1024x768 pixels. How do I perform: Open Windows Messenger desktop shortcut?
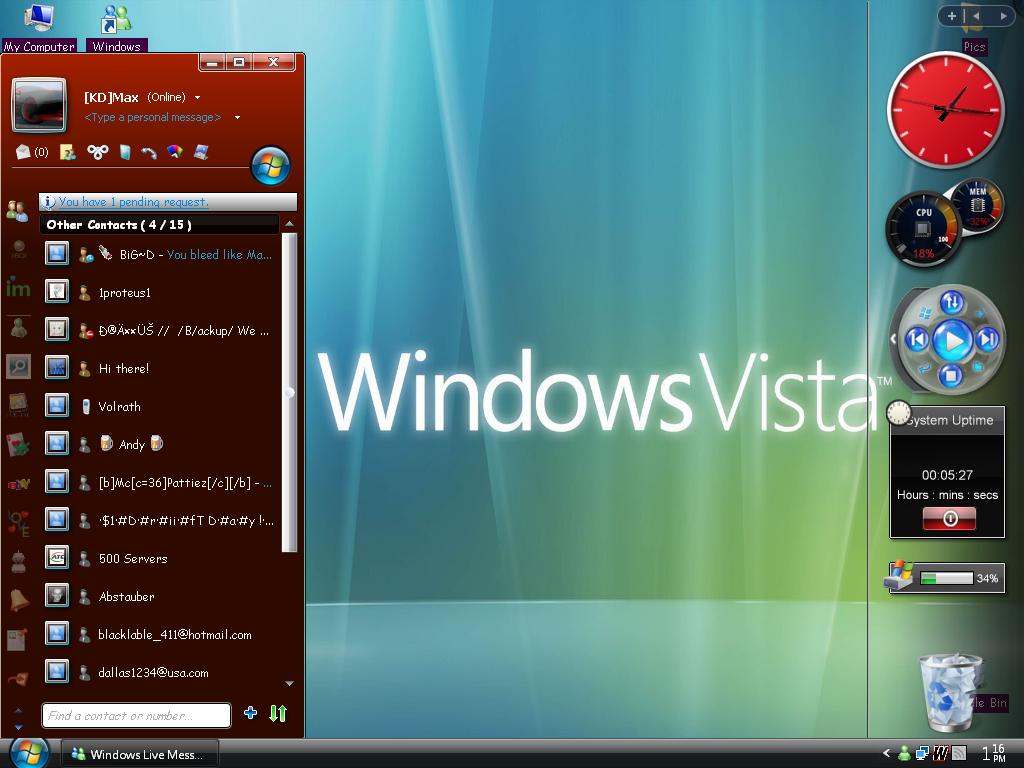click(x=116, y=27)
